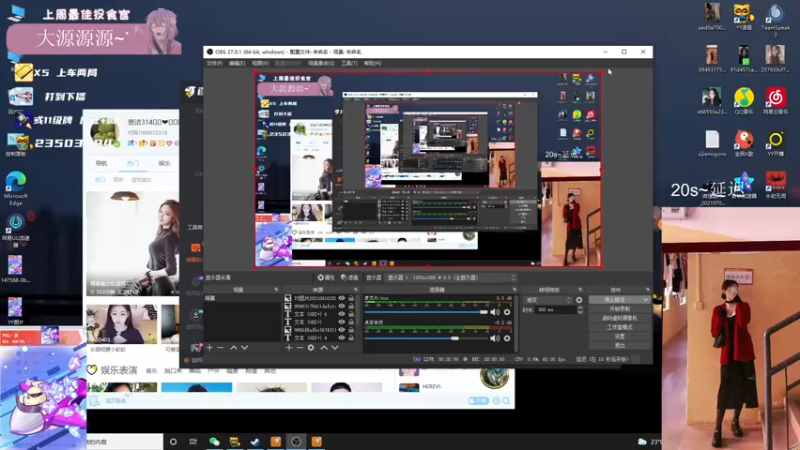Viewport: 800px width, 450px height.
Task: Pop out the audio mixer dock panel
Action: pos(514,289)
